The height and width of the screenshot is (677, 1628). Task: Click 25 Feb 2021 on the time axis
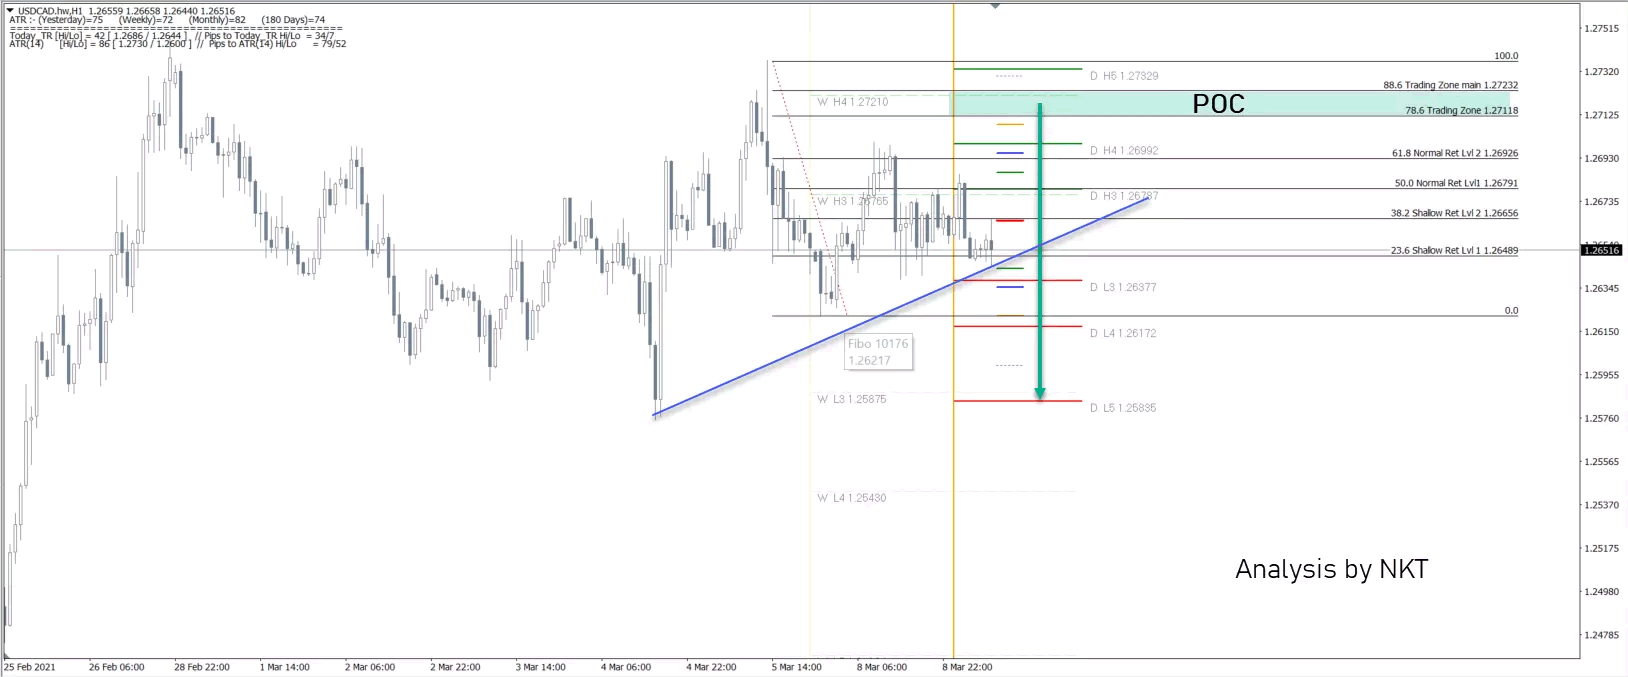click(30, 667)
